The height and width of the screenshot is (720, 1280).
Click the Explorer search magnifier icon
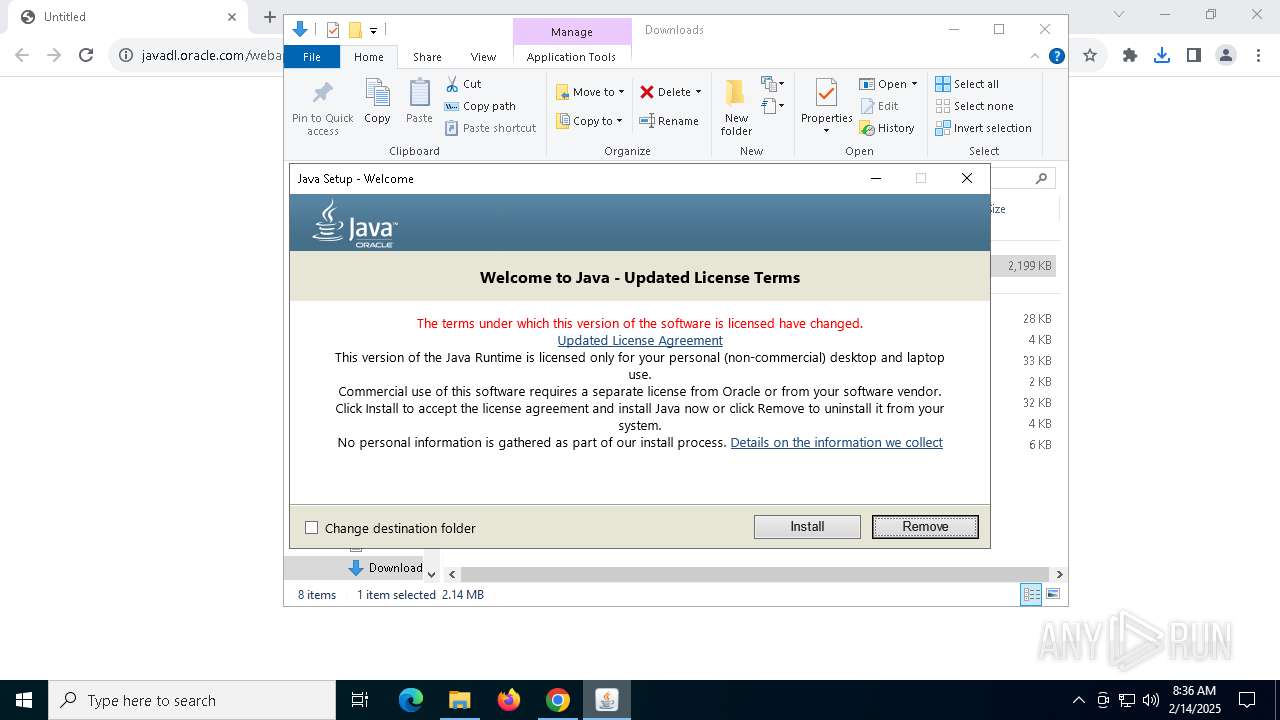pos(1041,178)
